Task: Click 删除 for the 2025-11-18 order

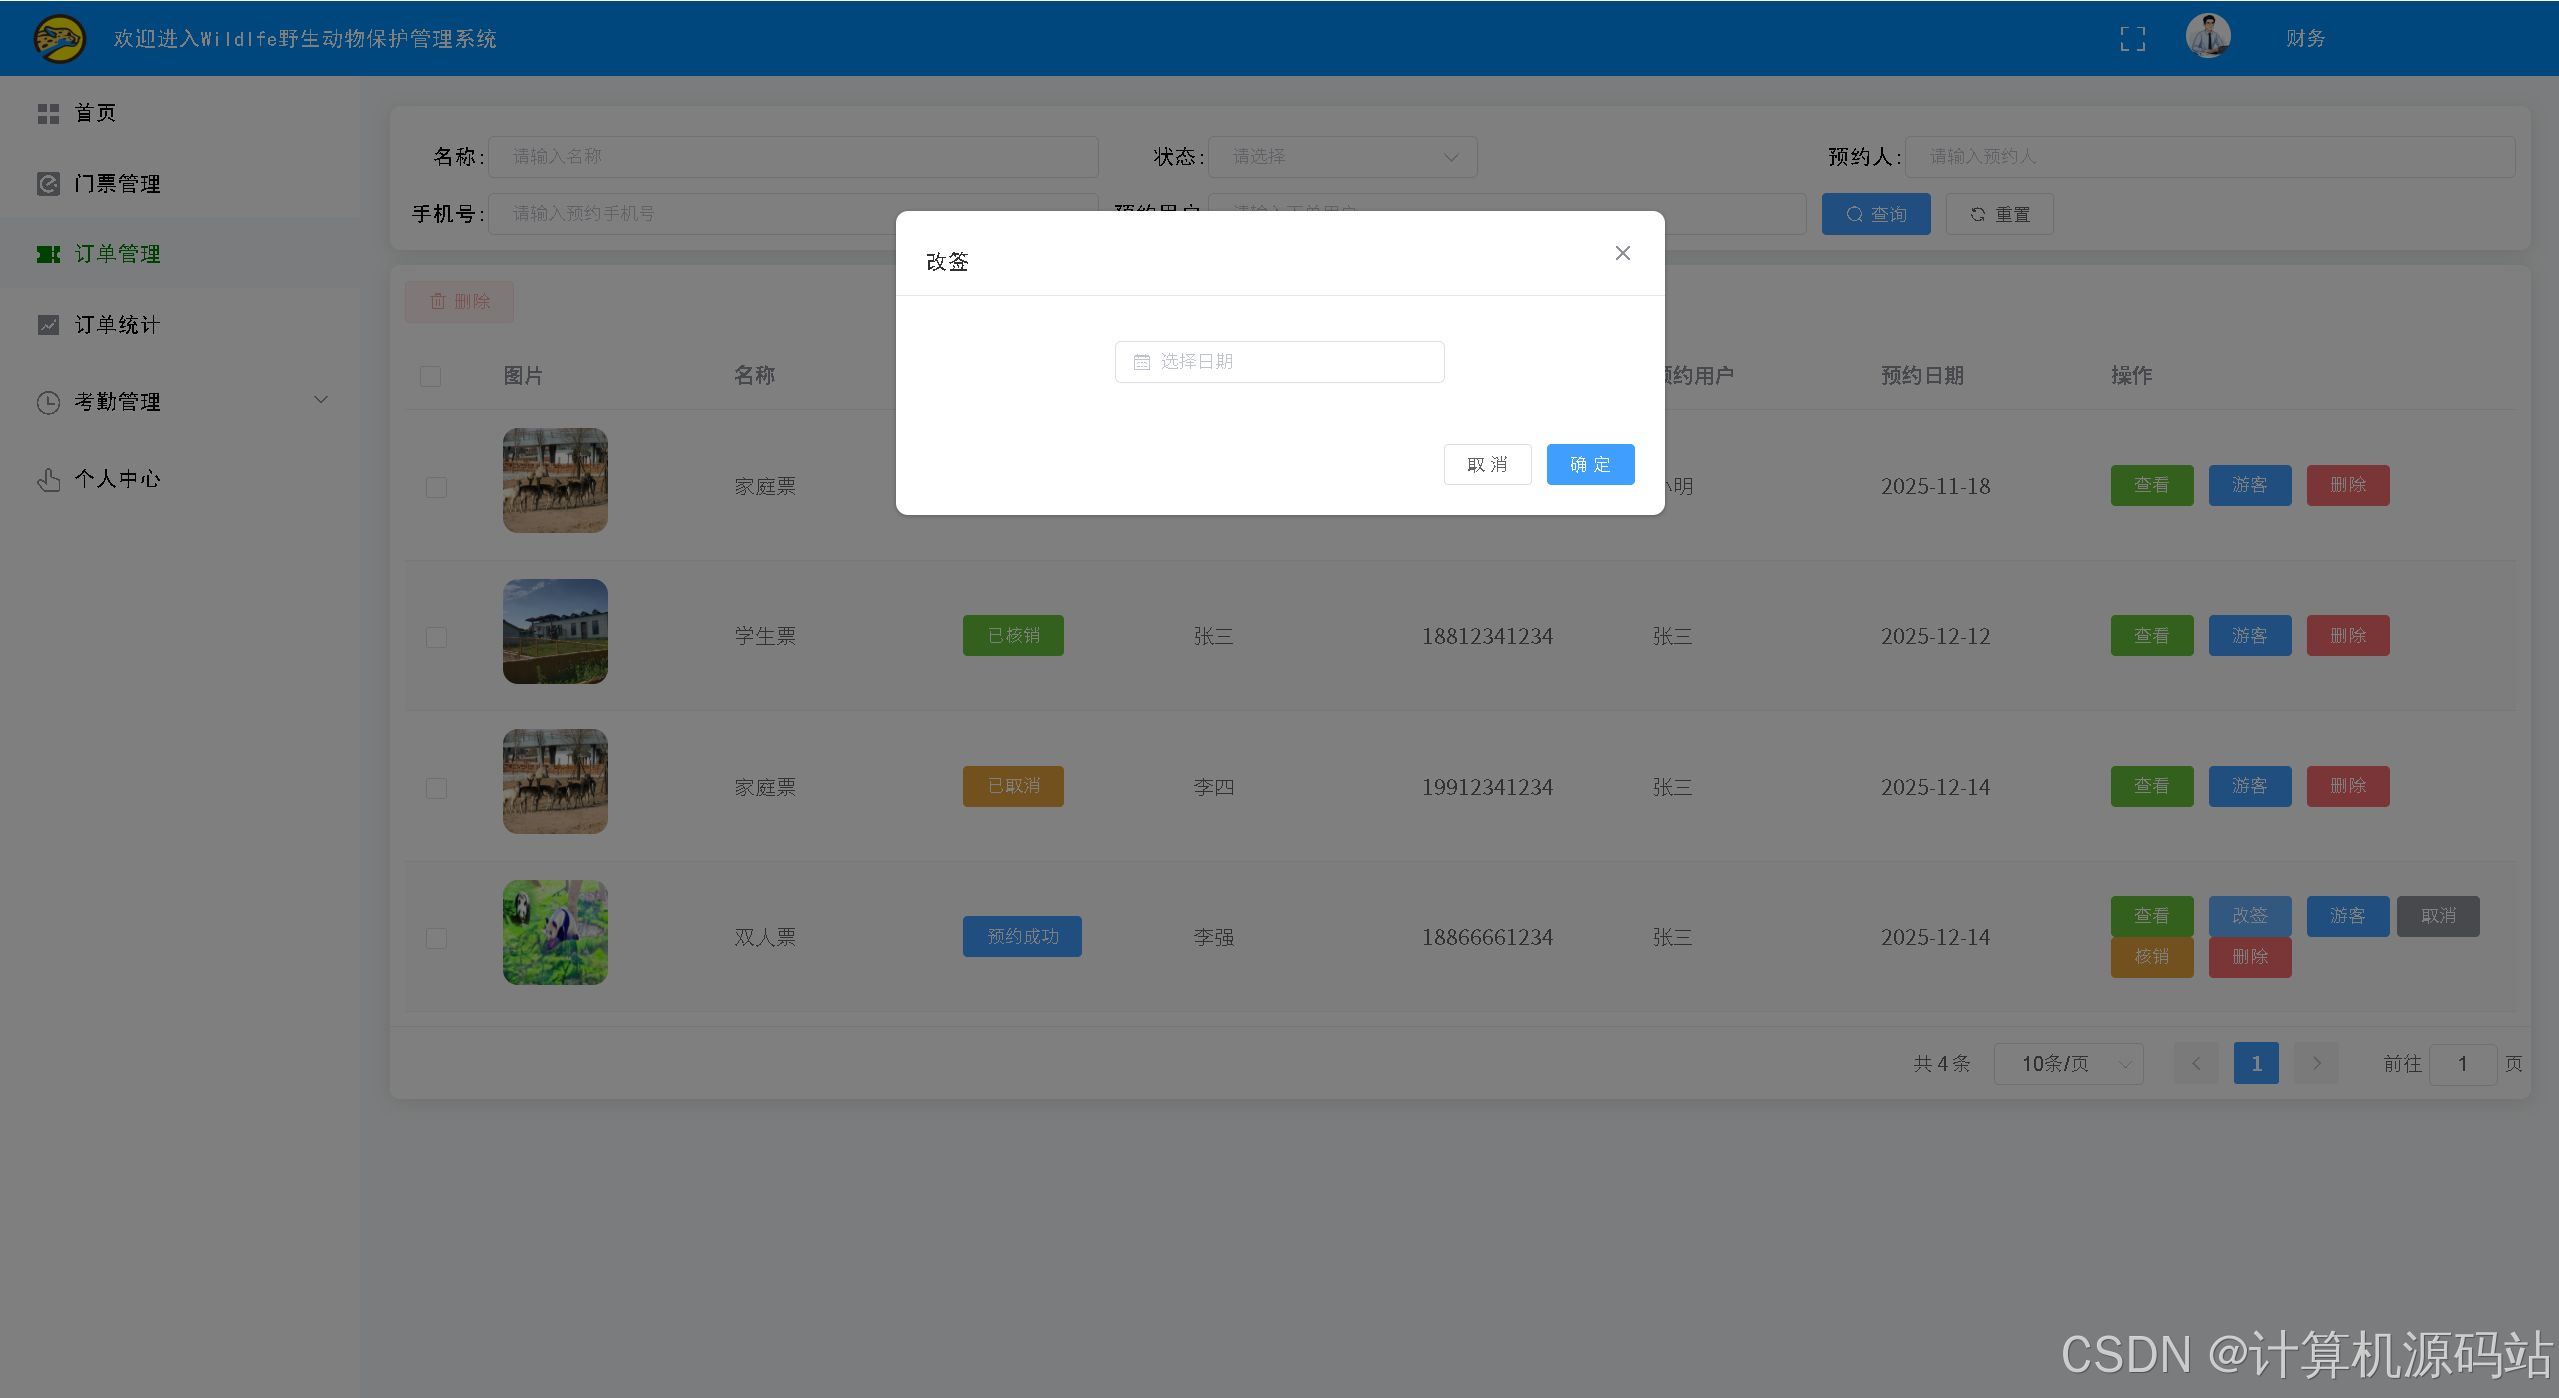Action: 2348,485
